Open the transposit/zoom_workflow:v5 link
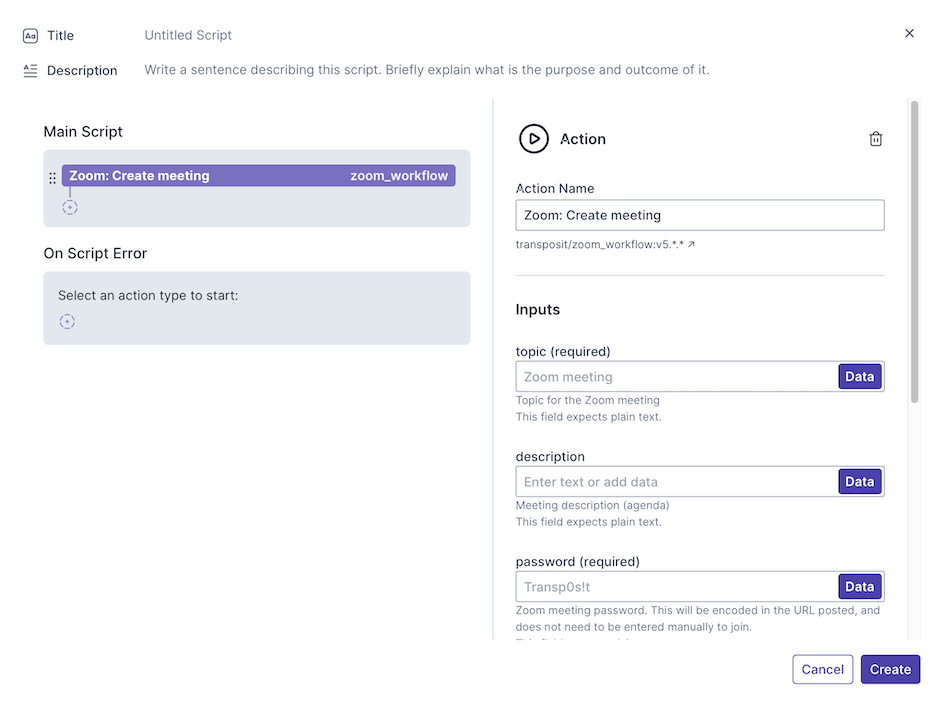The width and height of the screenshot is (940, 703). point(600,244)
